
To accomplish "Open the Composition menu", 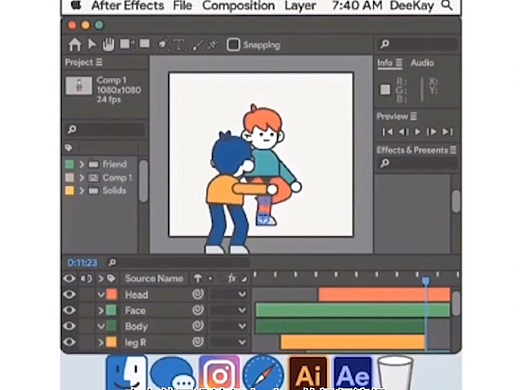I will (238, 6).
